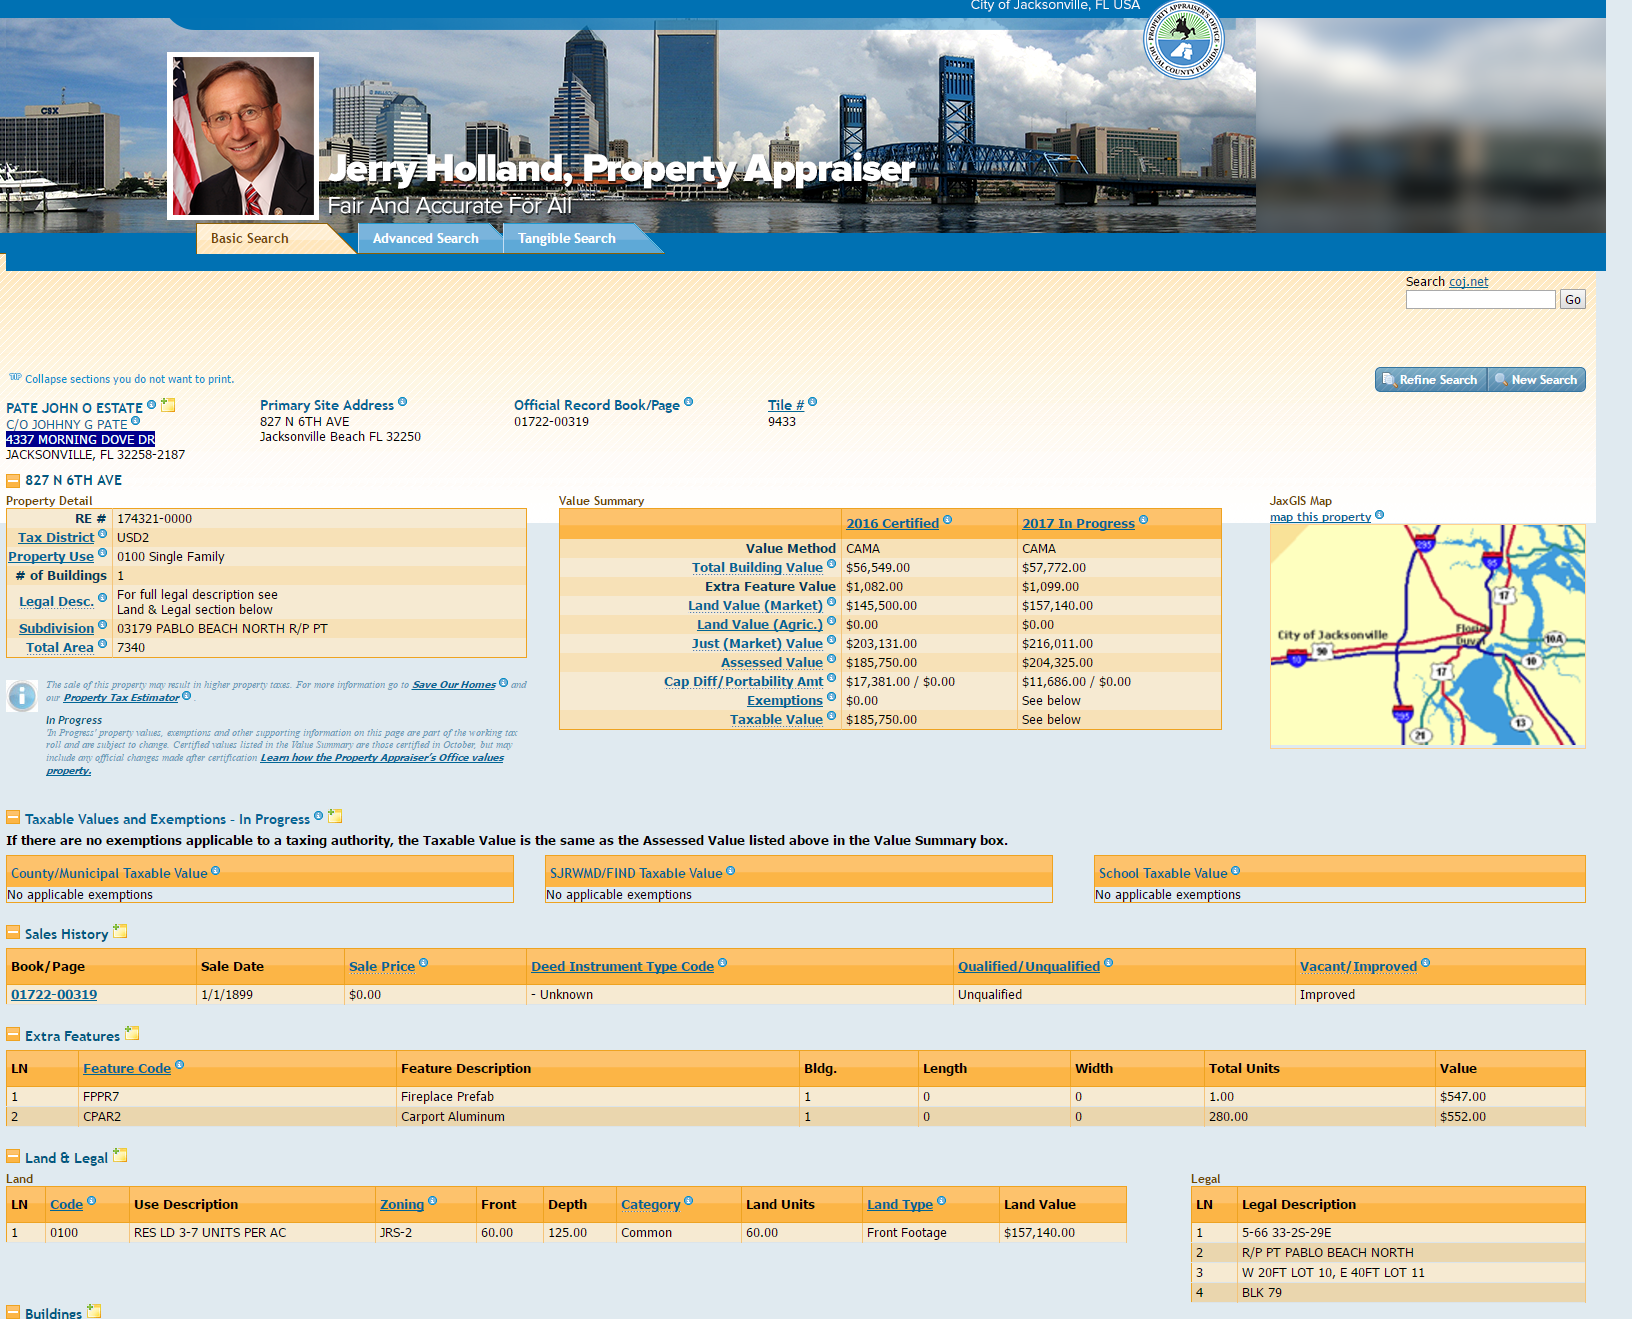1632x1319 pixels.
Task: Open the Legal Desc. link
Action: coord(56,602)
